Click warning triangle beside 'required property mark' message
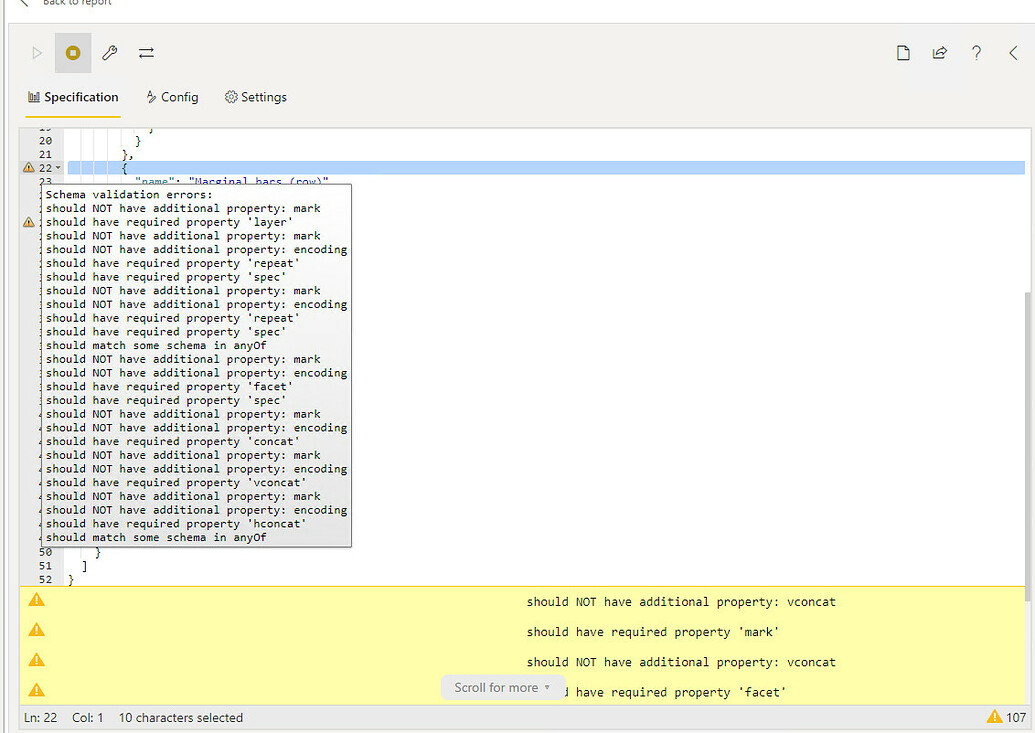The image size is (1035, 733). 37,629
